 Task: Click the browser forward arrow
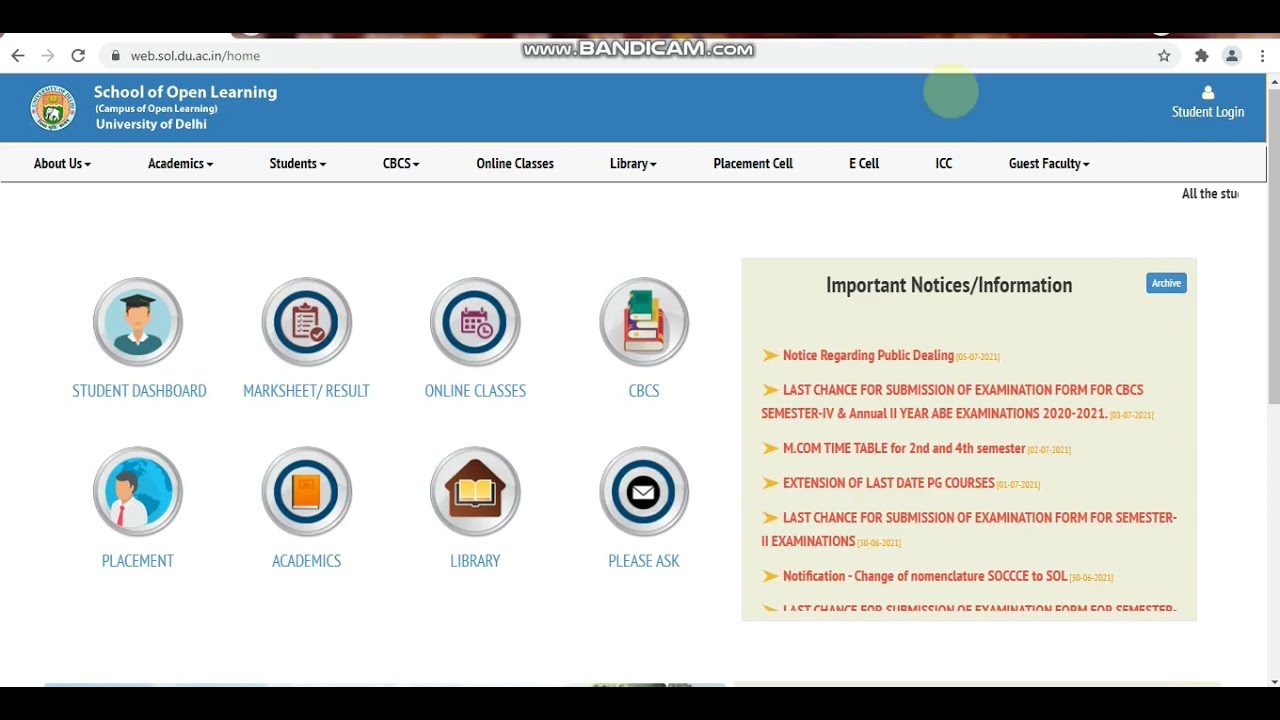tap(47, 56)
